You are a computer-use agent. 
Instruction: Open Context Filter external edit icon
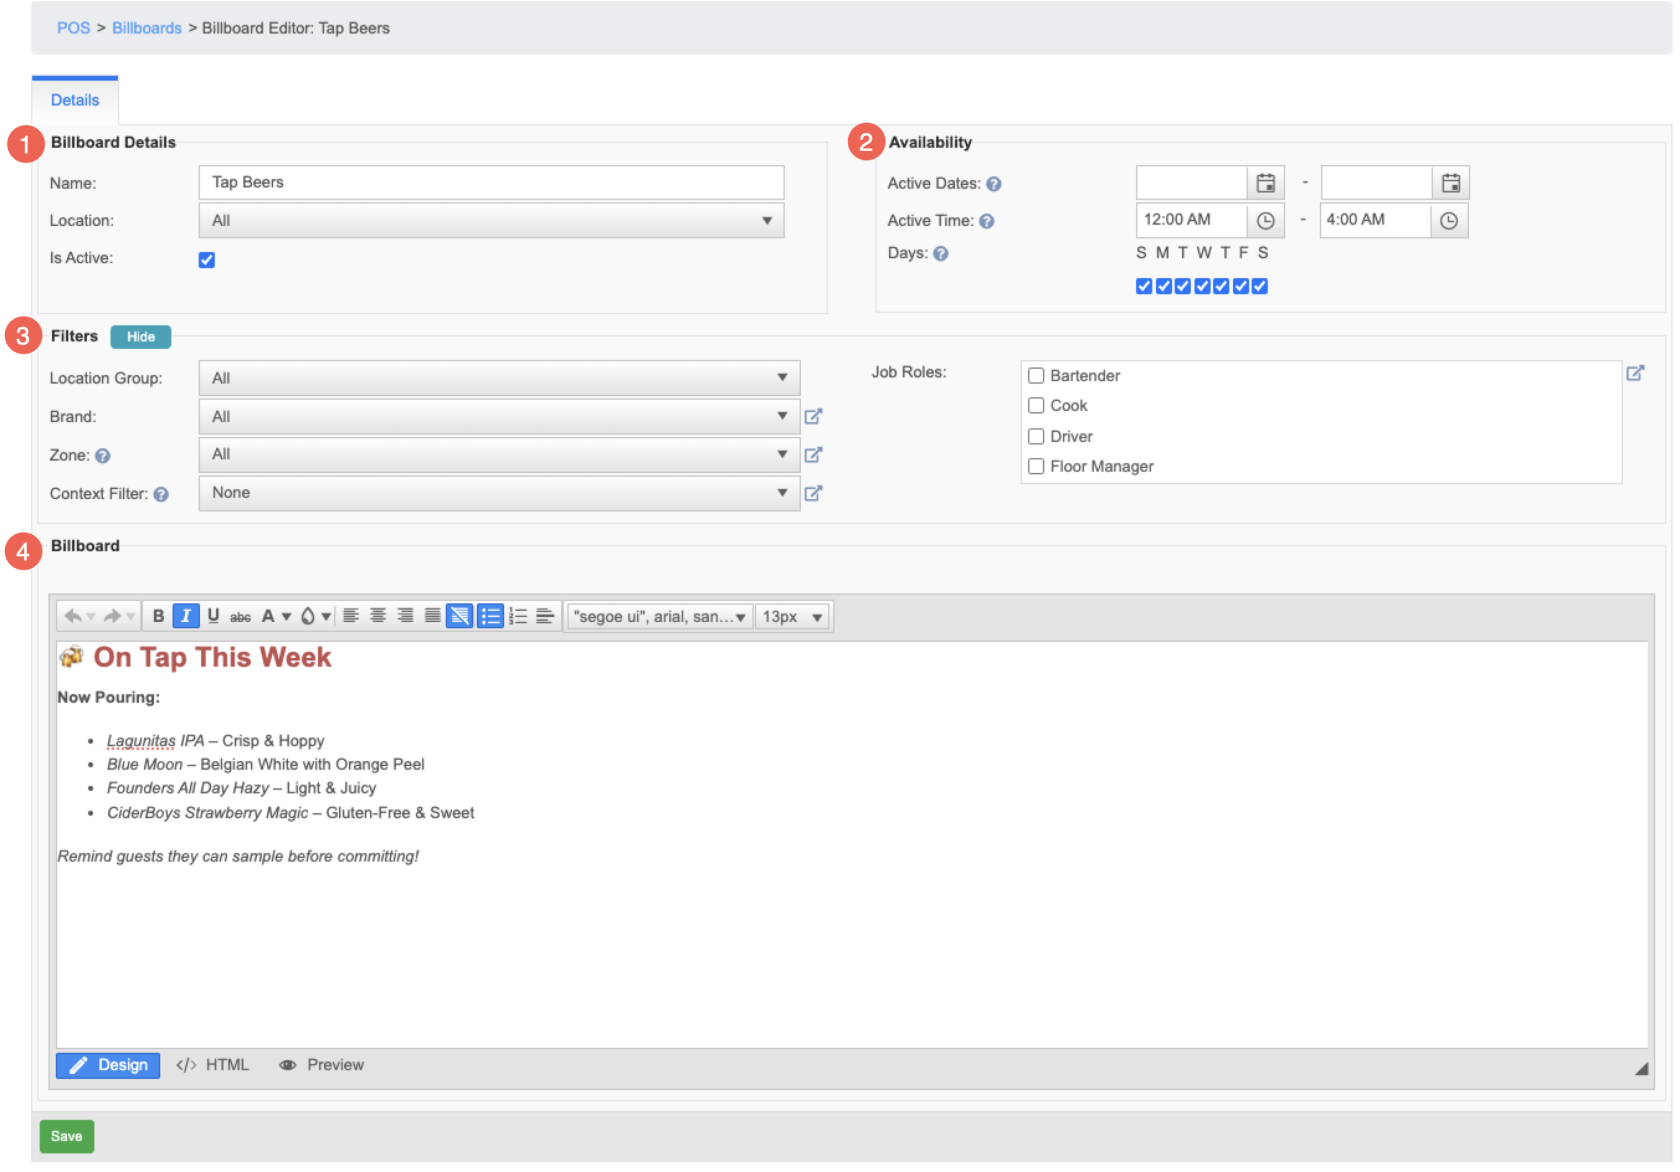[813, 493]
